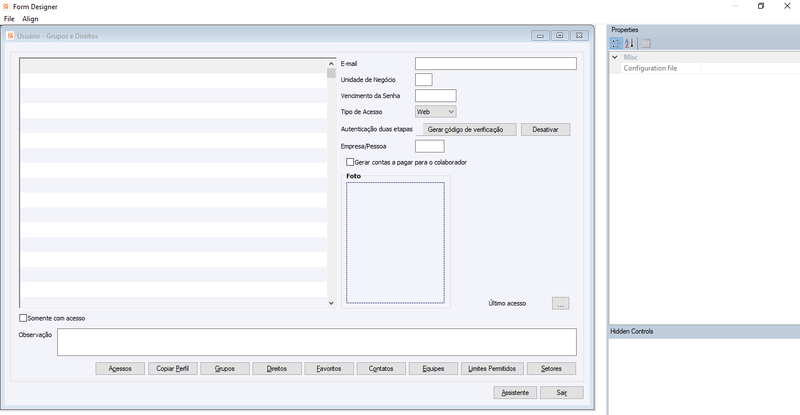Select the first row of the user grid

pyautogui.click(x=173, y=66)
